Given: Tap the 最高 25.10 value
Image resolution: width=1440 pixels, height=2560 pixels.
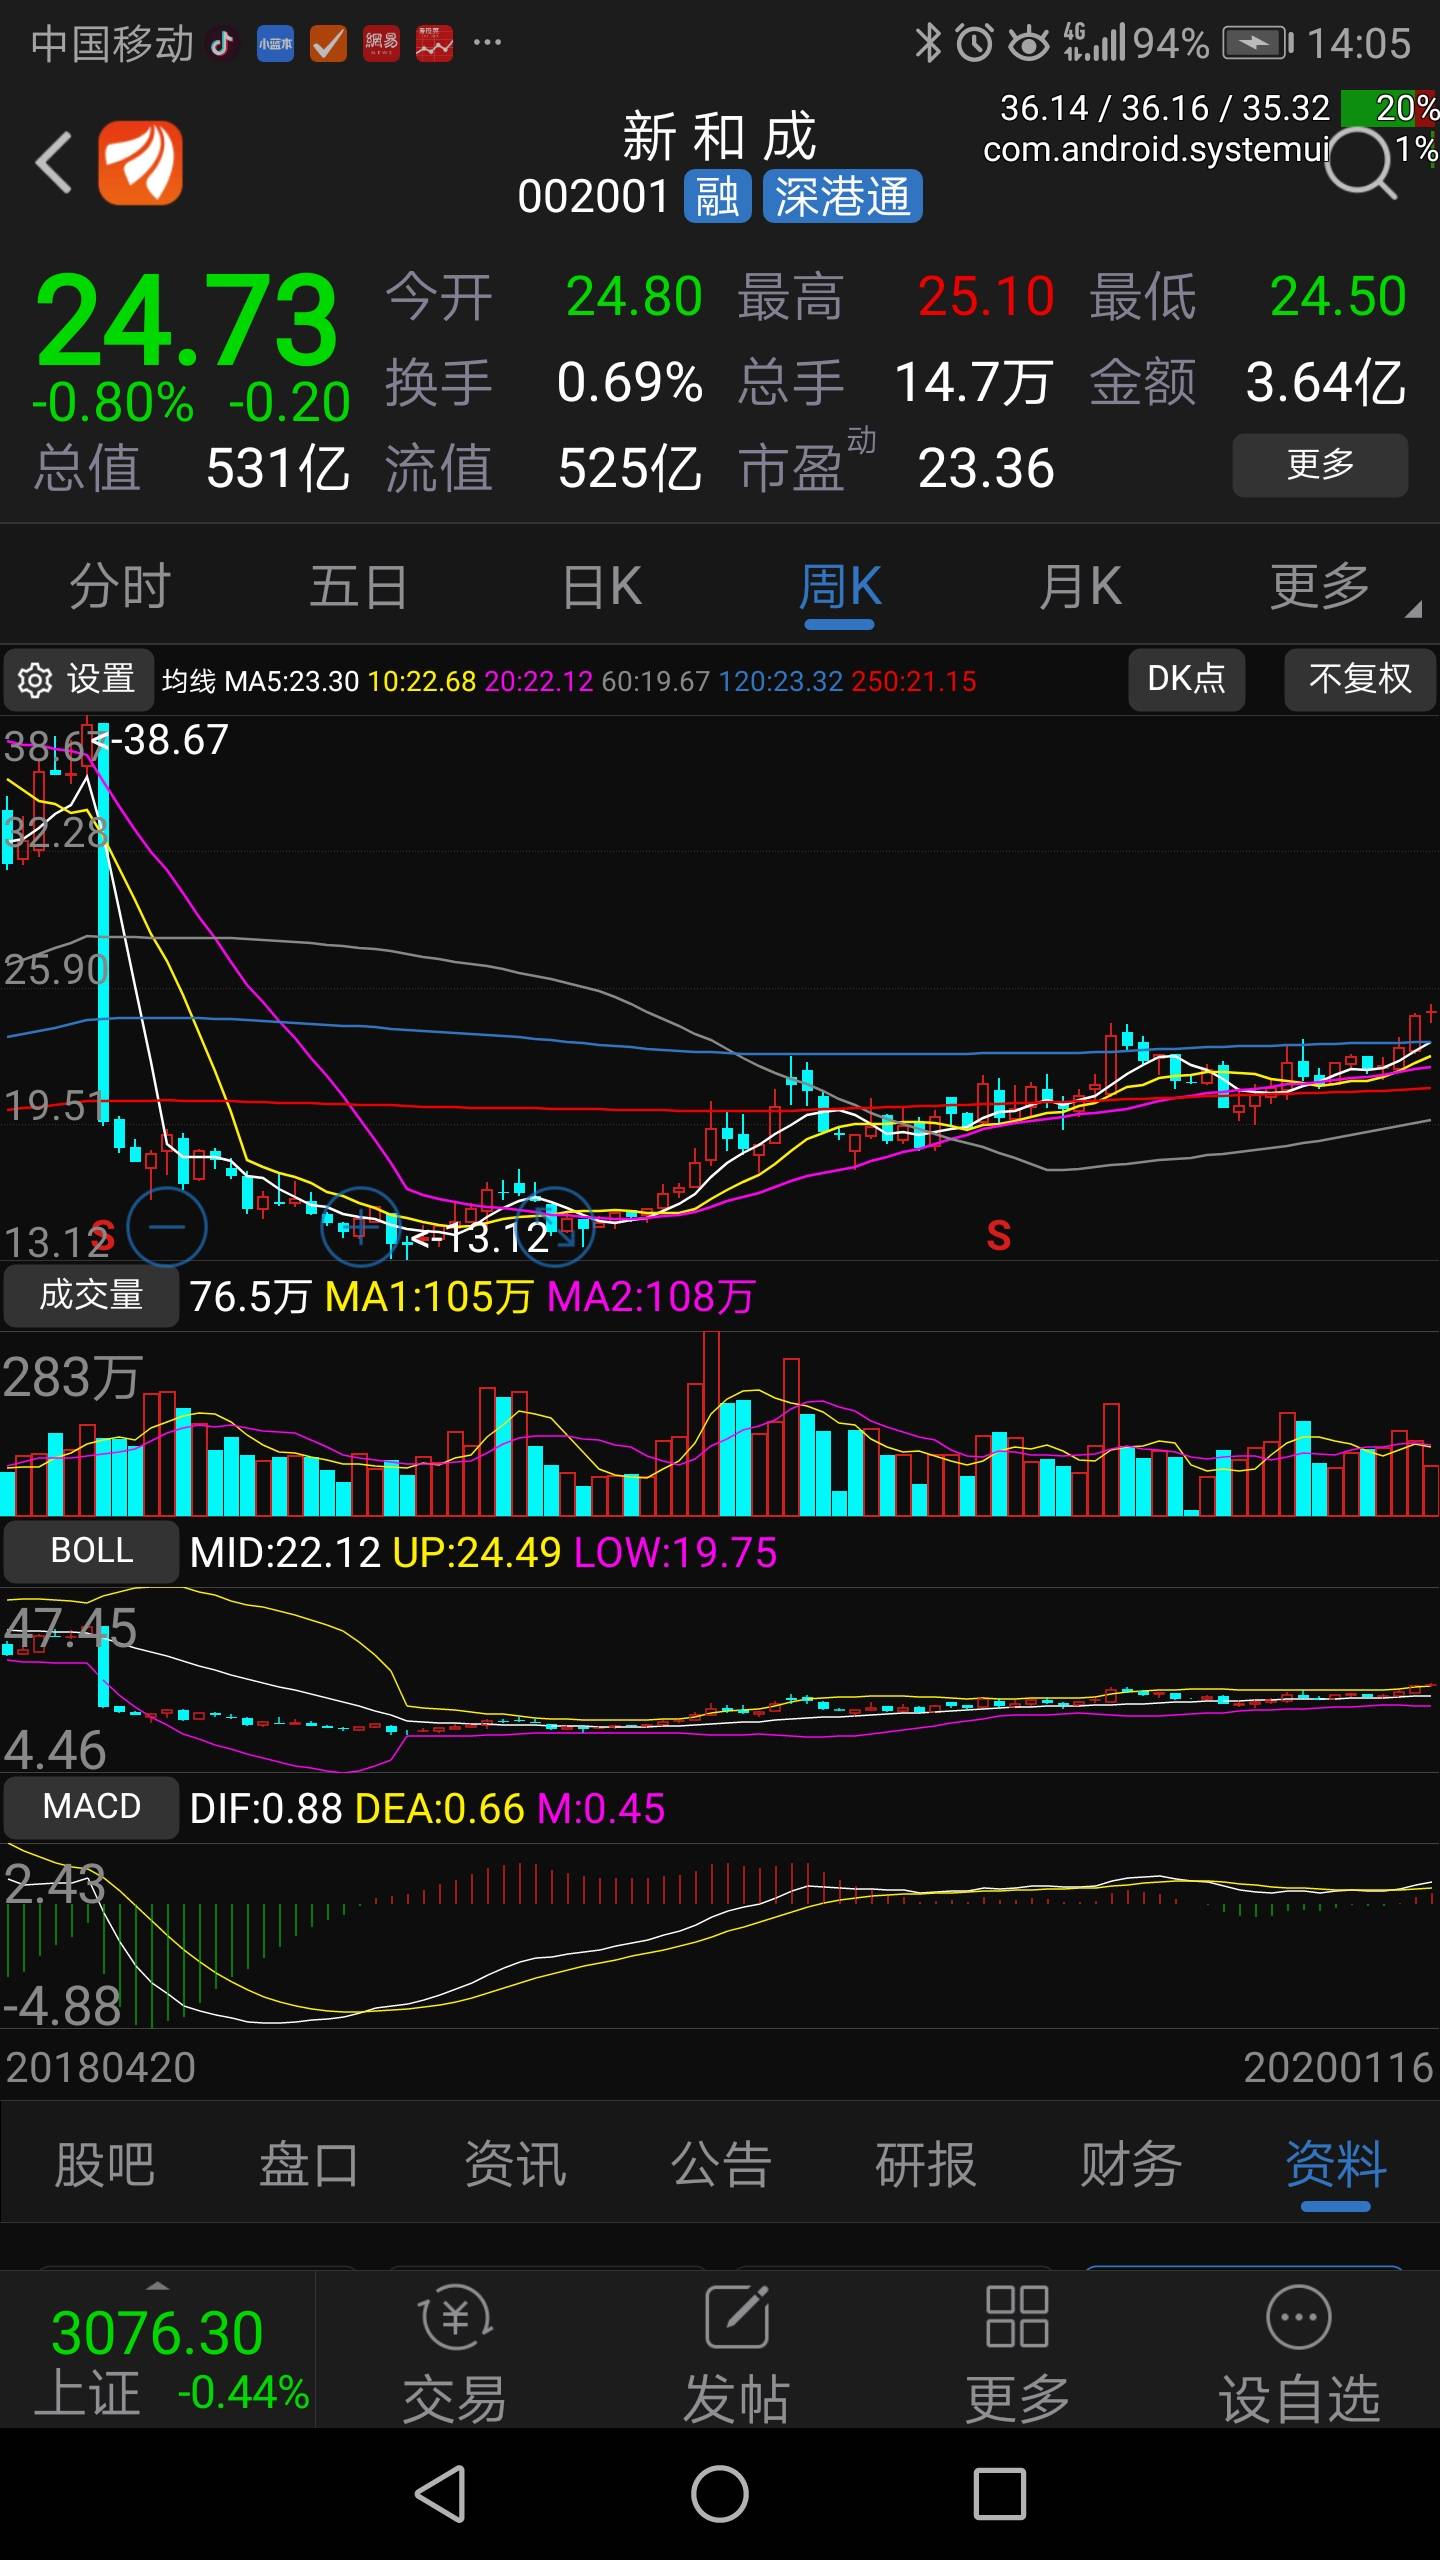Looking at the screenshot, I should coord(986,297).
